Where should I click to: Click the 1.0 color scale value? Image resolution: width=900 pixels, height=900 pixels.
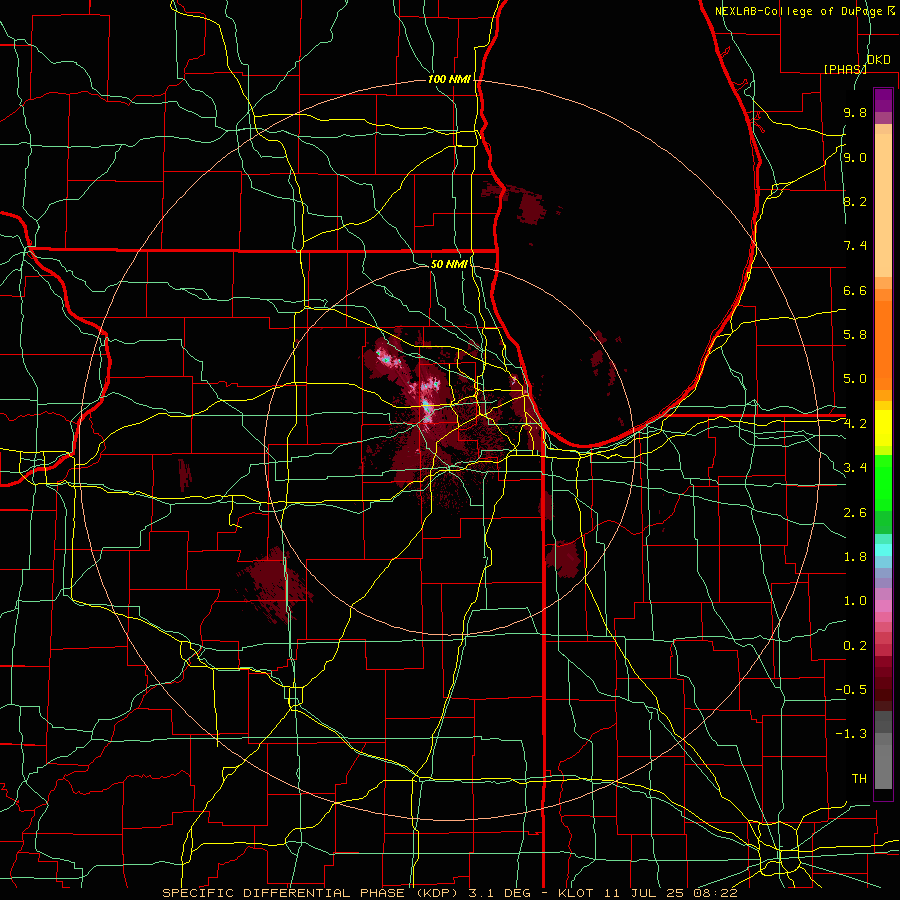pos(855,601)
